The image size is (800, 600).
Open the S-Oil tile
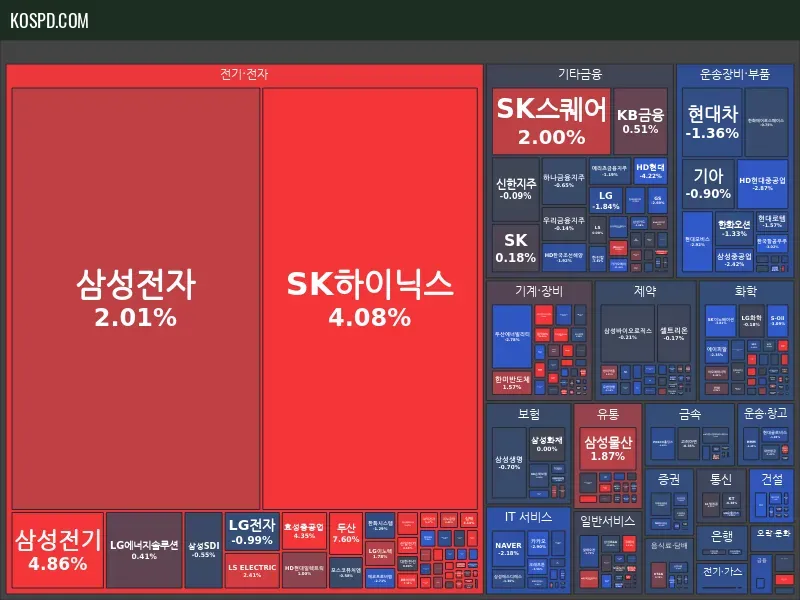778,321
